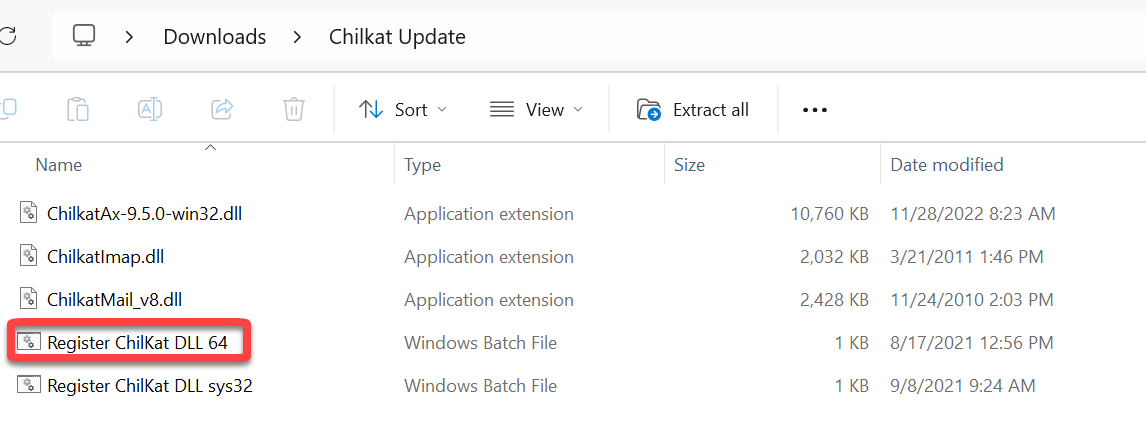Click the refresh icon in address bar
Viewport: 1146px width, 448px height.
coord(7,37)
